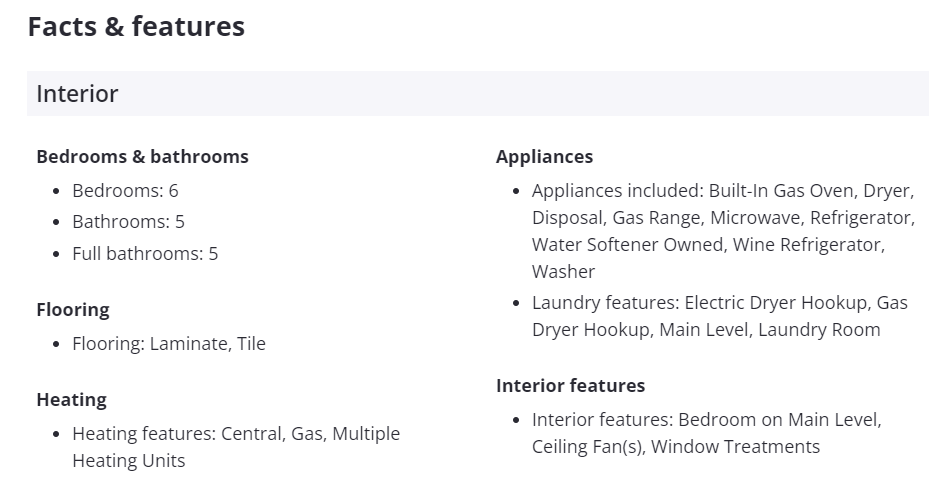Screen dimensions: 951x489
Task: Click the bold Flooring subheading
Action: [73, 310]
